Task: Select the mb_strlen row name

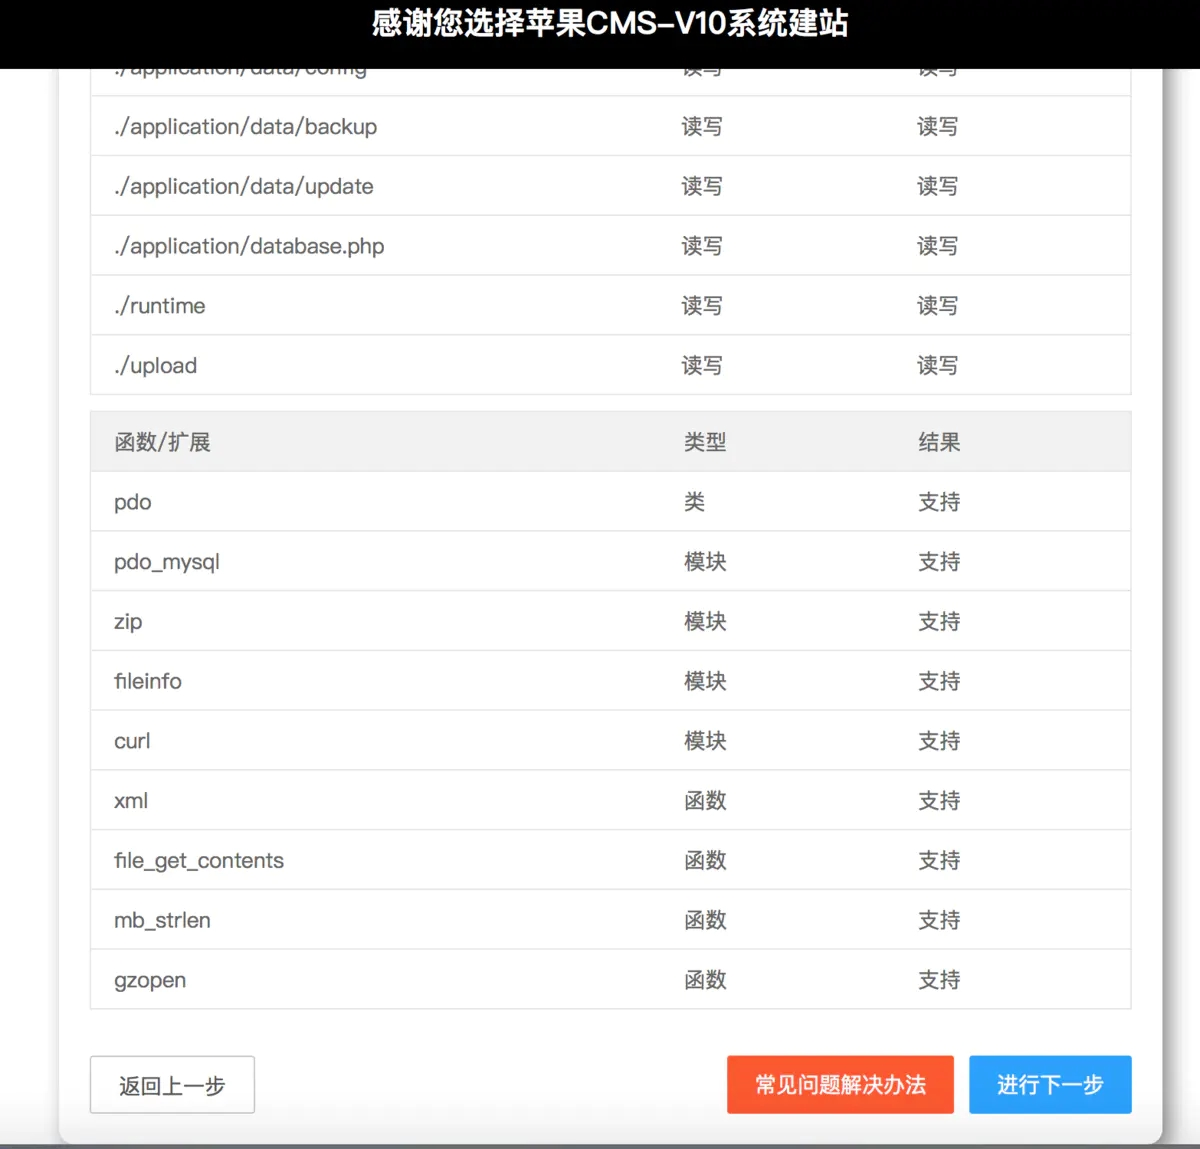Action: coord(162,921)
